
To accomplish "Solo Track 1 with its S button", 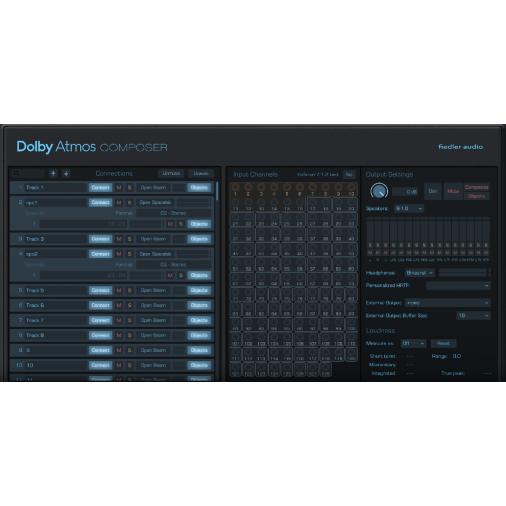I will [129, 188].
